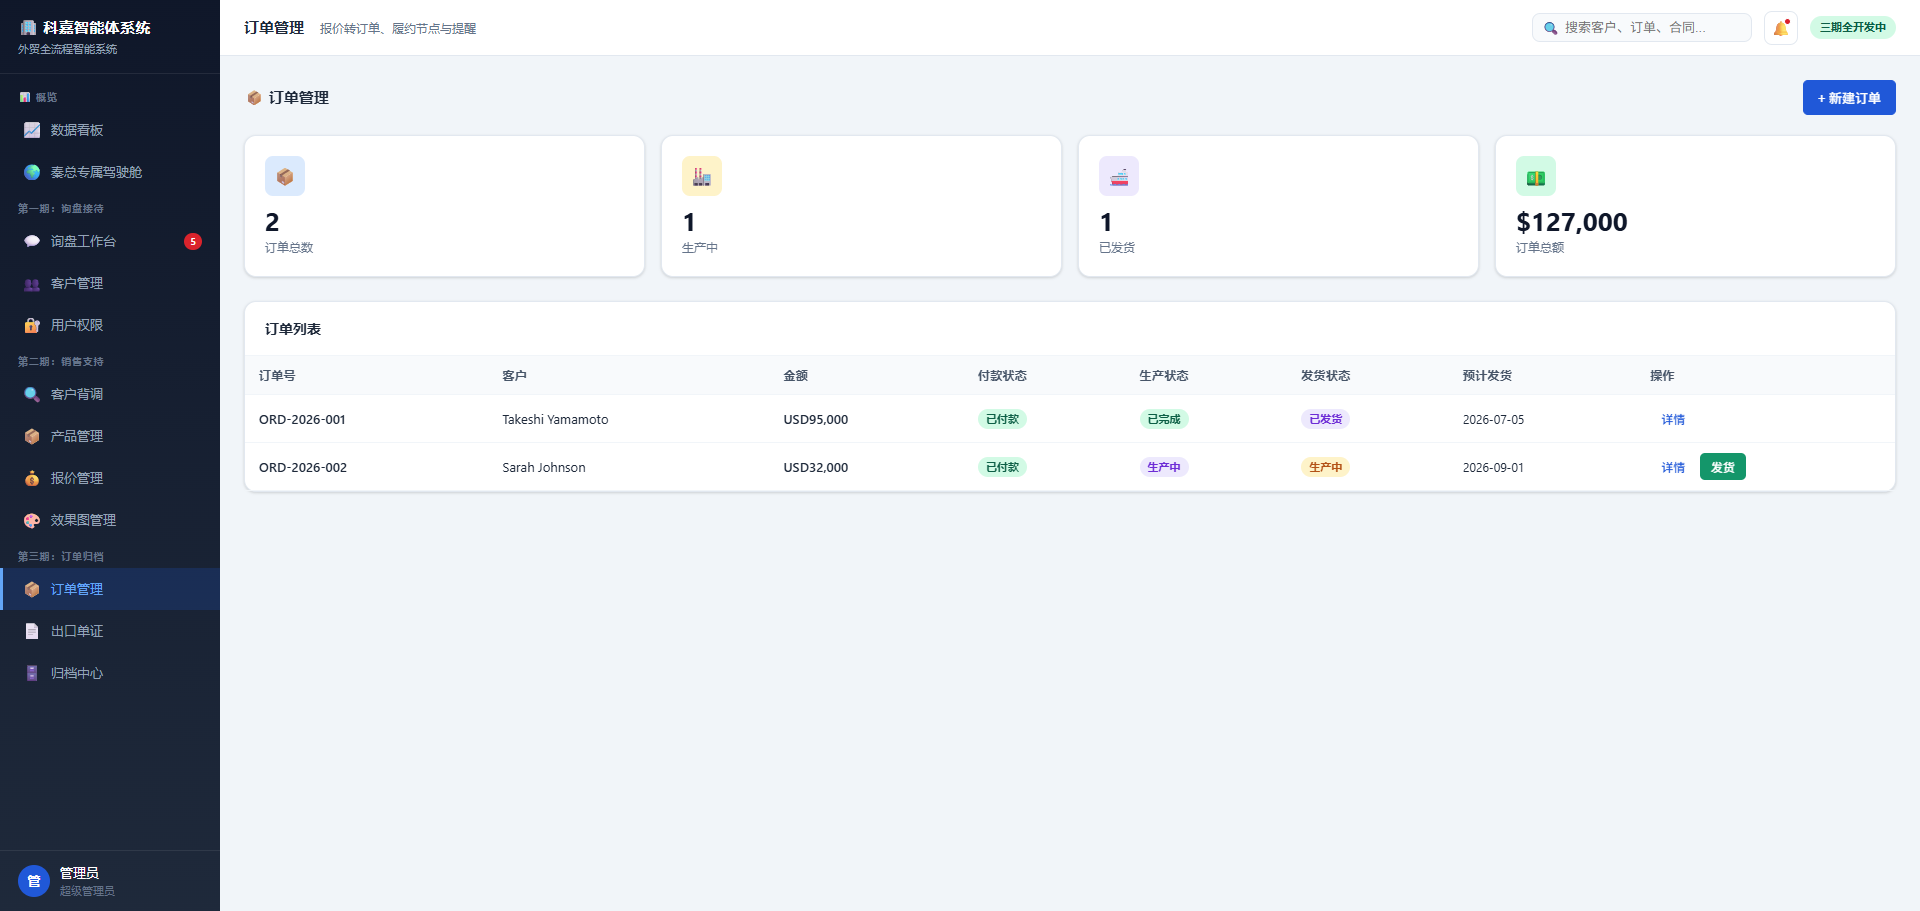Click the orange 生产中 shipping status tag
The height and width of the screenshot is (911, 1920).
(1326, 467)
